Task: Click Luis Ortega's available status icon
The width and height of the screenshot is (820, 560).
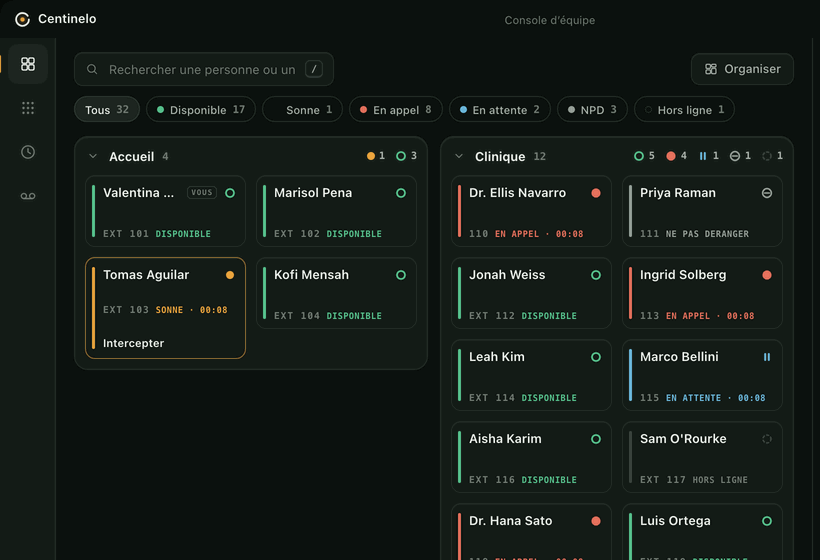Action: click(767, 521)
